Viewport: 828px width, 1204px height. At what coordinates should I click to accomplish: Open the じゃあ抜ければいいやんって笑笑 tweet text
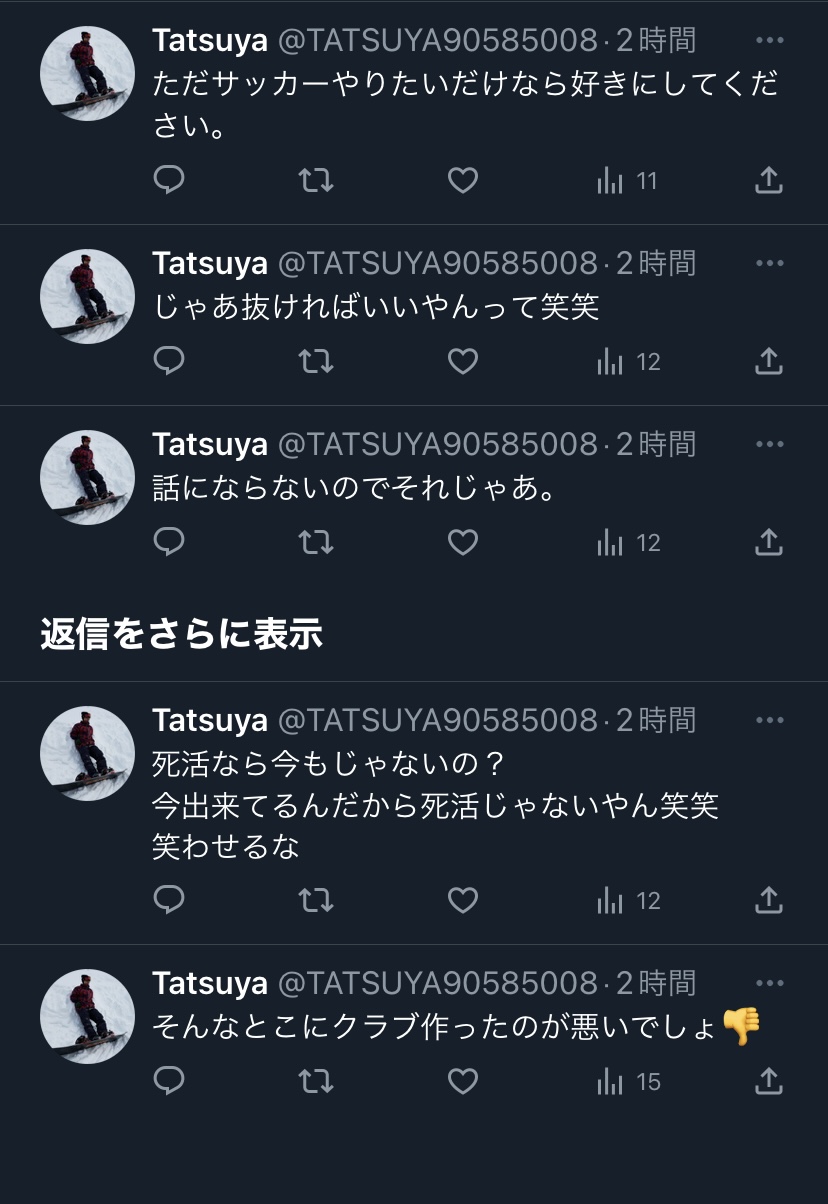376,307
